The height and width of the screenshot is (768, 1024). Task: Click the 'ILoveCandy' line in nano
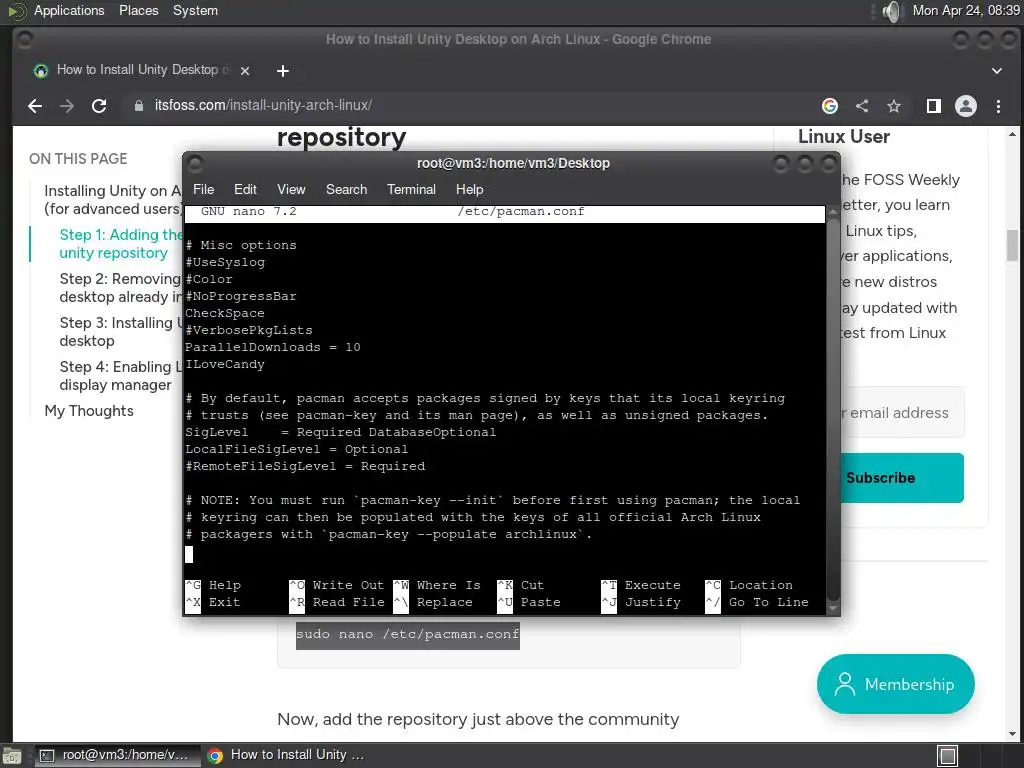tap(225, 364)
